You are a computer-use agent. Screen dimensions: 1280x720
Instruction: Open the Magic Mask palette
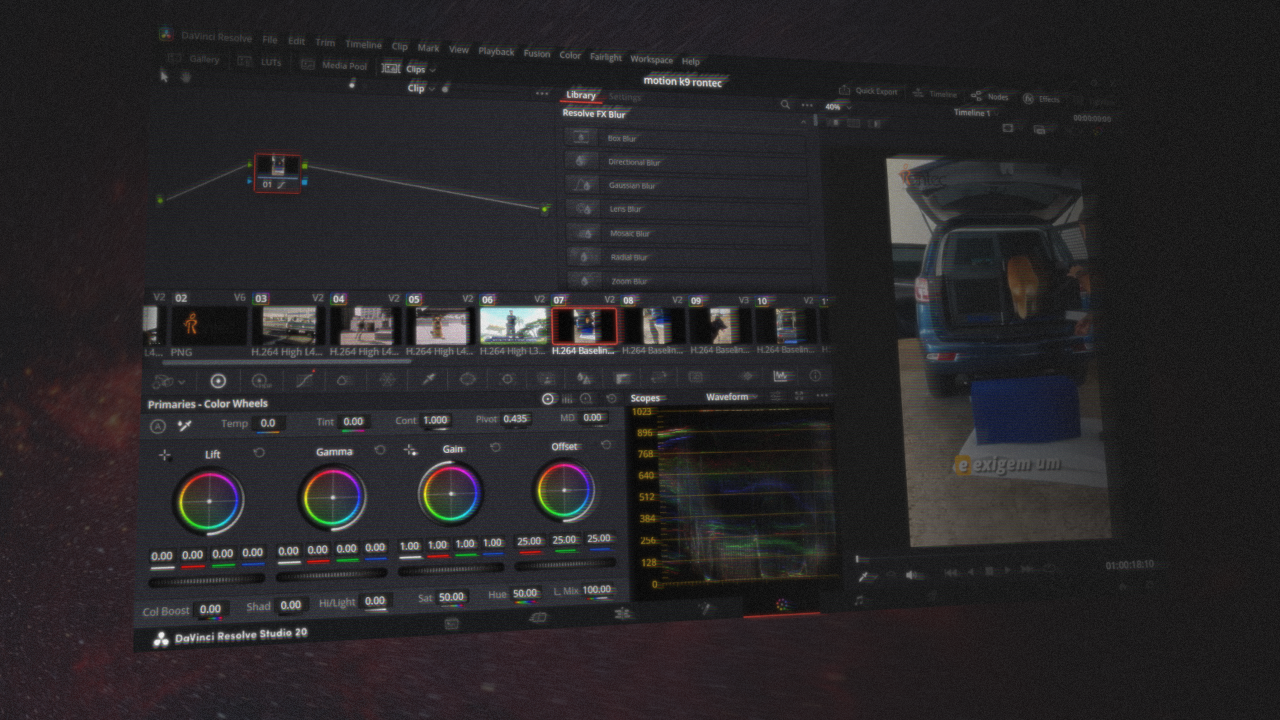[545, 379]
